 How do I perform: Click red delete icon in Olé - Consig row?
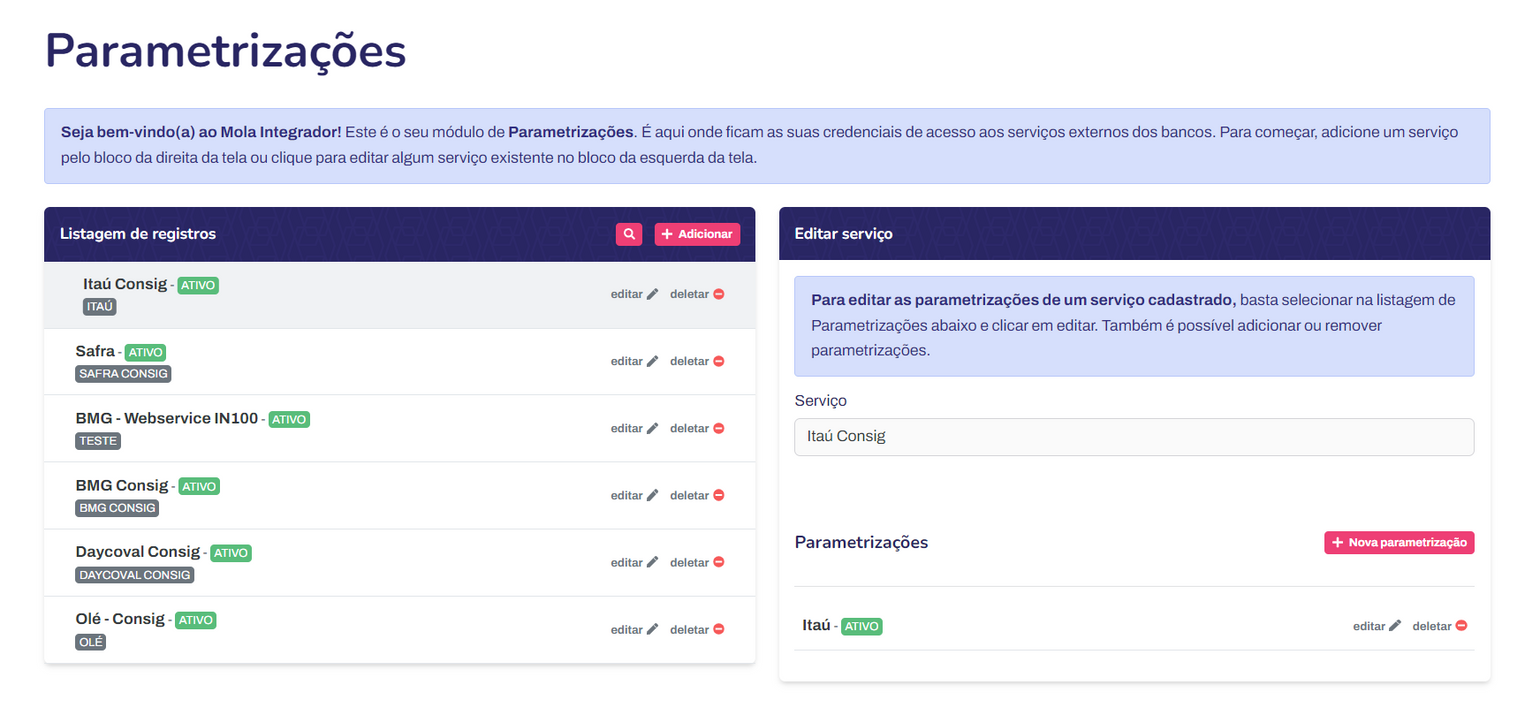[718, 629]
